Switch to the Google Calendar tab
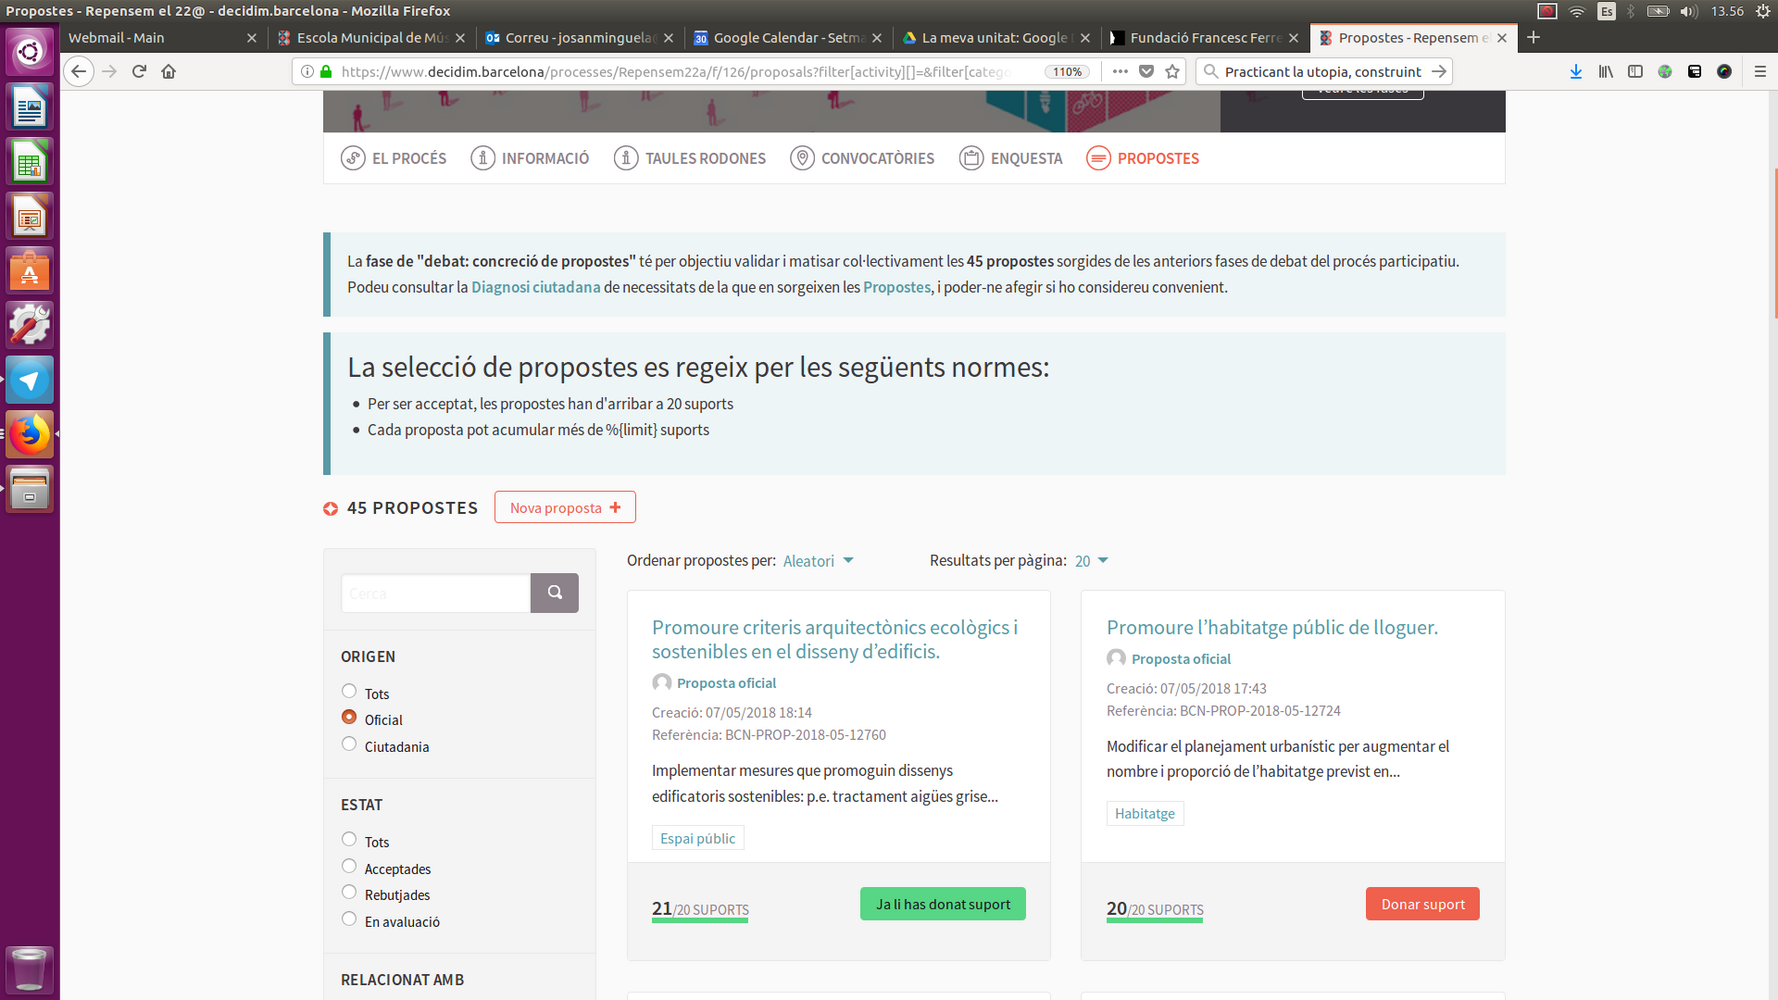This screenshot has width=1778, height=1000. coord(787,37)
